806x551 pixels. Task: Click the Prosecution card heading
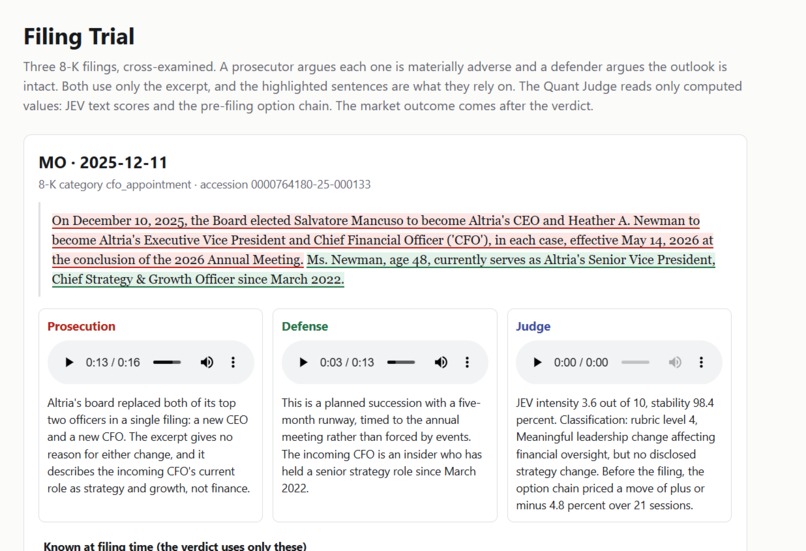click(x=81, y=326)
